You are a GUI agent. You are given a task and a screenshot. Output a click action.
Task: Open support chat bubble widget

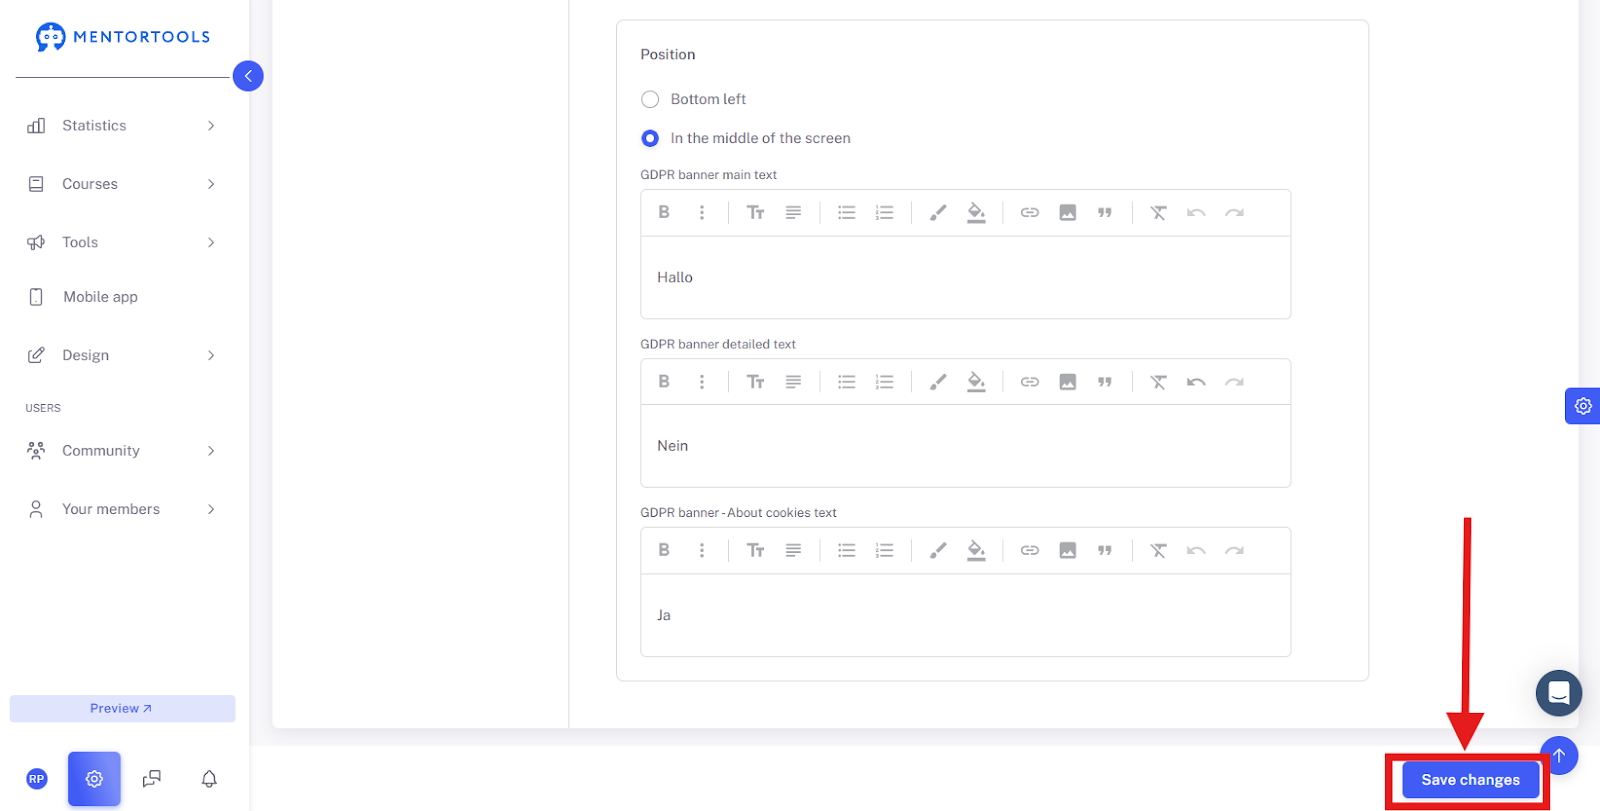click(1558, 693)
